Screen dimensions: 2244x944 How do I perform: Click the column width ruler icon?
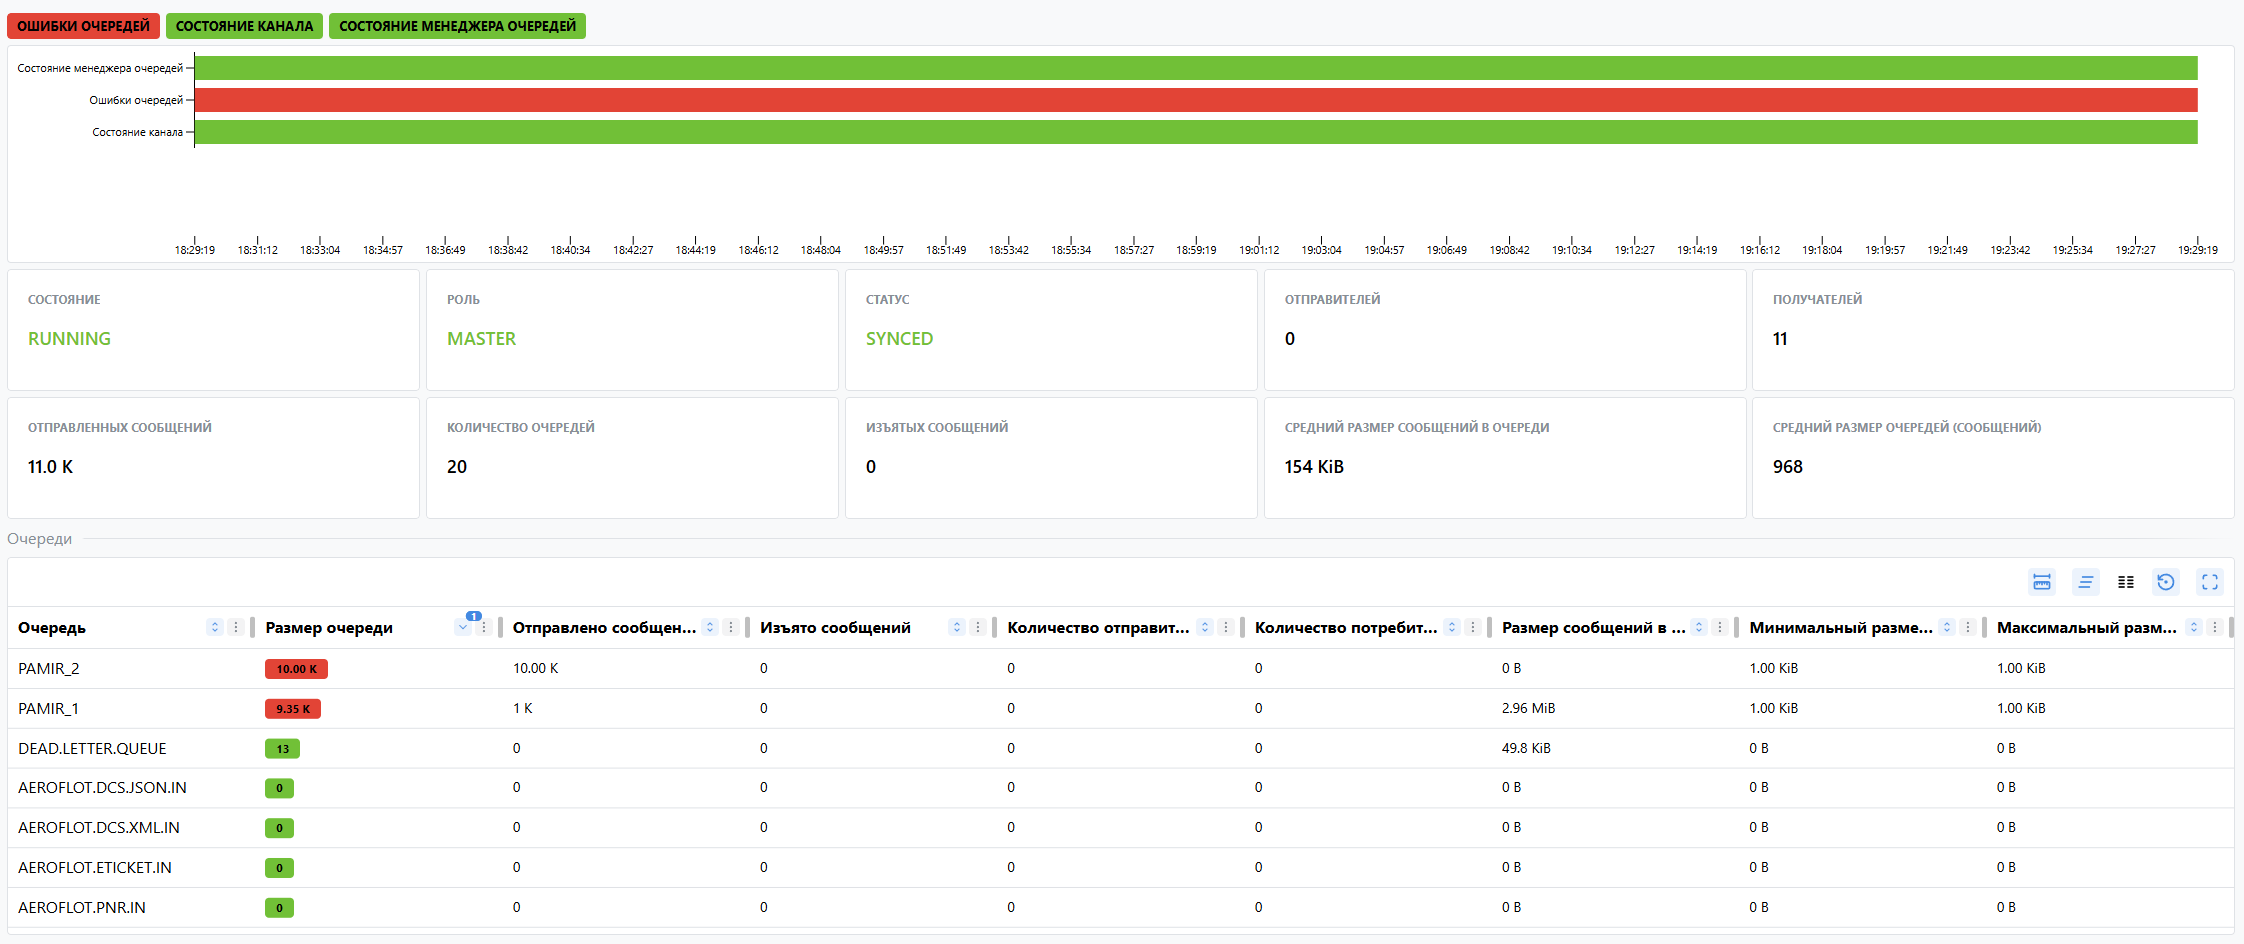[x=2041, y=582]
